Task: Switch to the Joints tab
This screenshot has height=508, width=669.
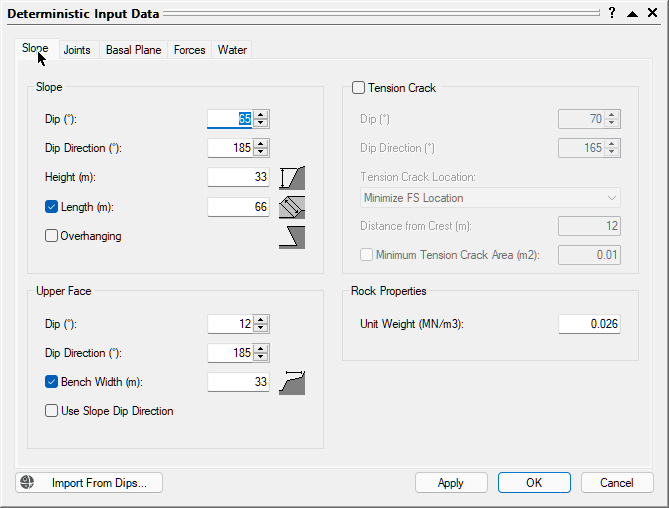Action: (77, 50)
